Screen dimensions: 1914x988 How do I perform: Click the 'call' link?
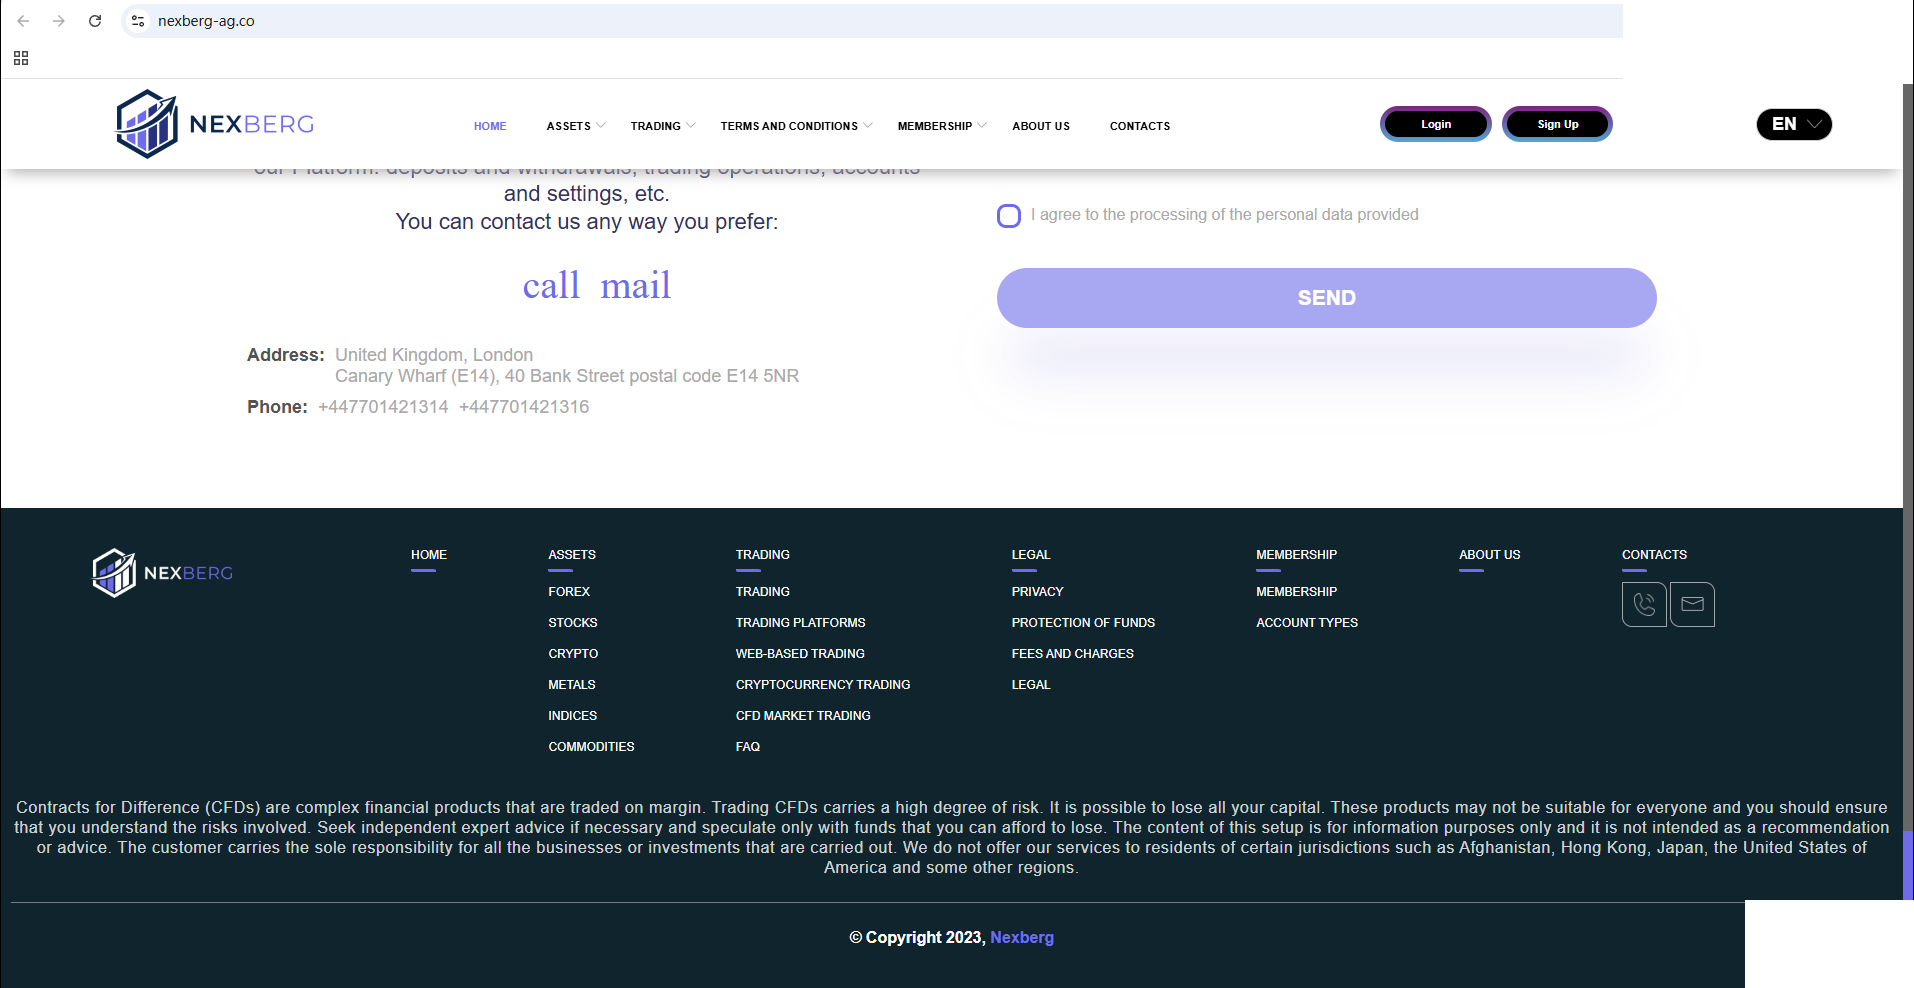point(551,286)
